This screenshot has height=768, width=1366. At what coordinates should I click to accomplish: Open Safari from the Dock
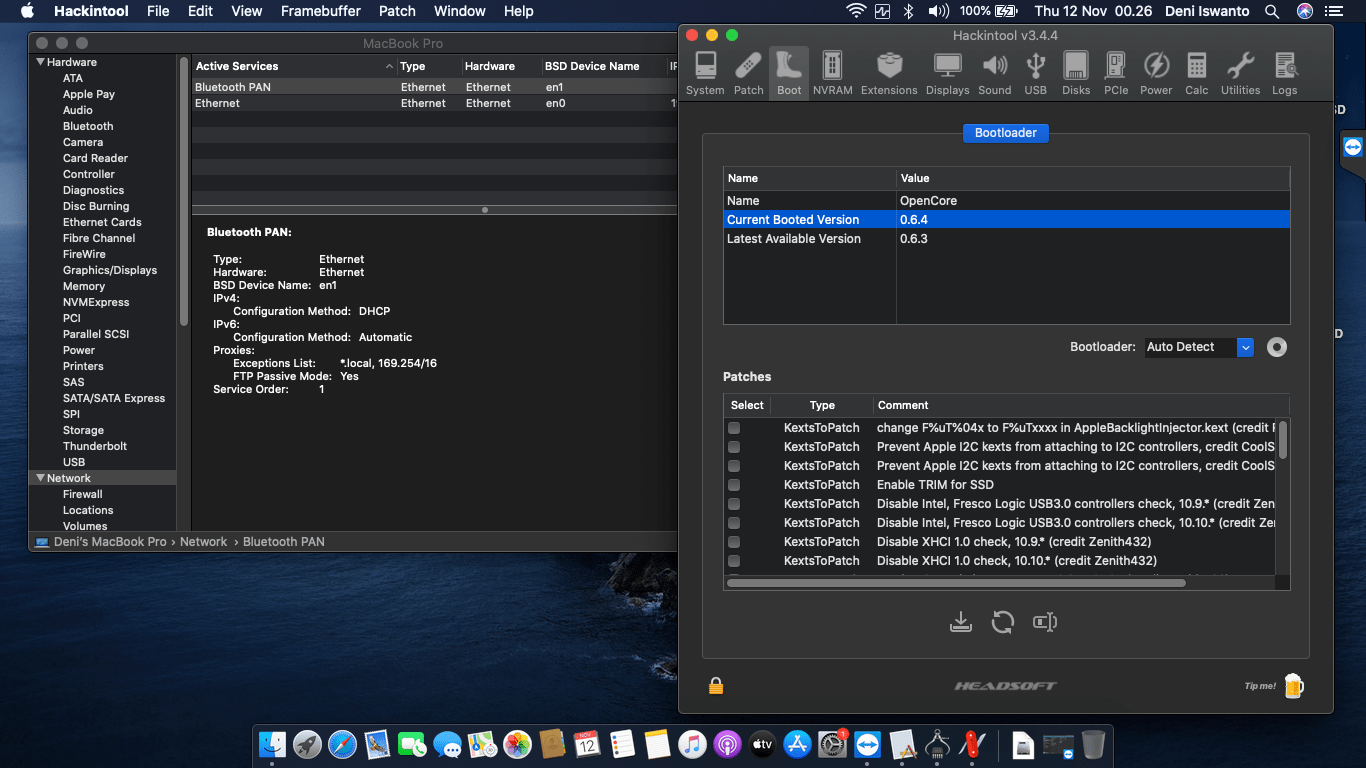coord(343,744)
